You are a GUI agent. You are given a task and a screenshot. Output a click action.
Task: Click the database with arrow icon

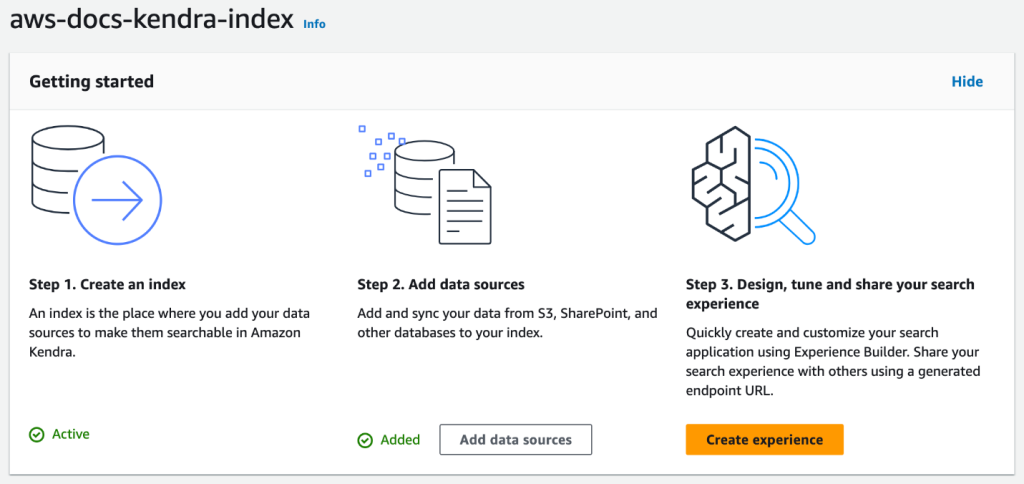pos(95,184)
